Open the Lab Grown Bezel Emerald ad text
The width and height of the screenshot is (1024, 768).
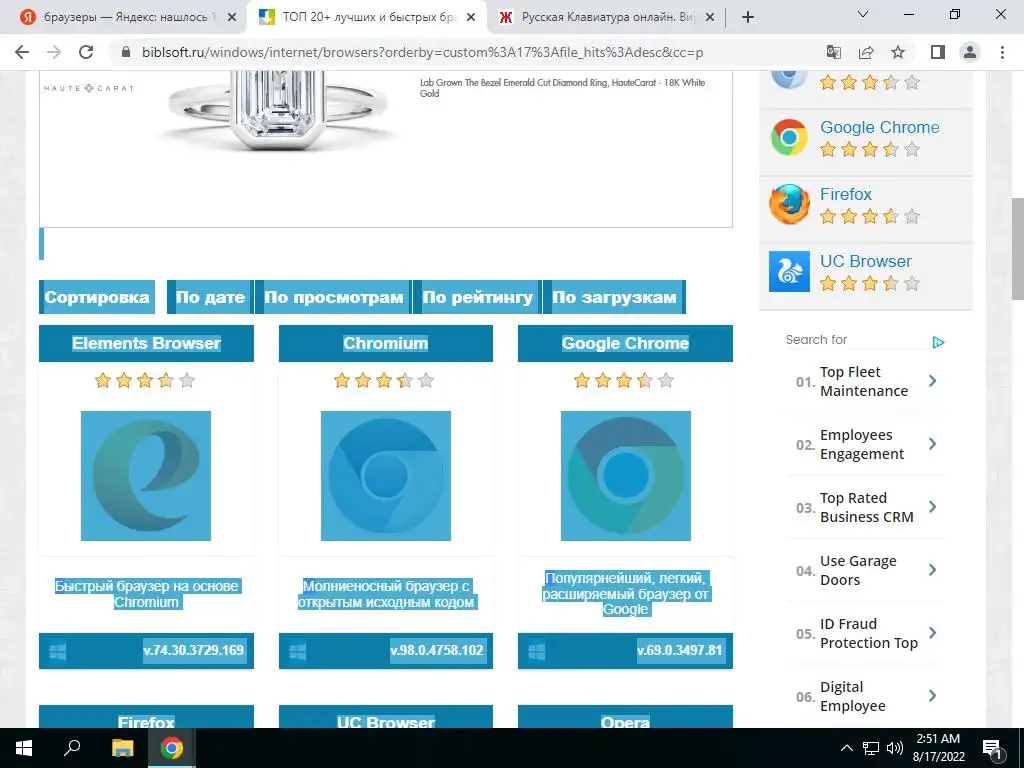[x=562, y=88]
